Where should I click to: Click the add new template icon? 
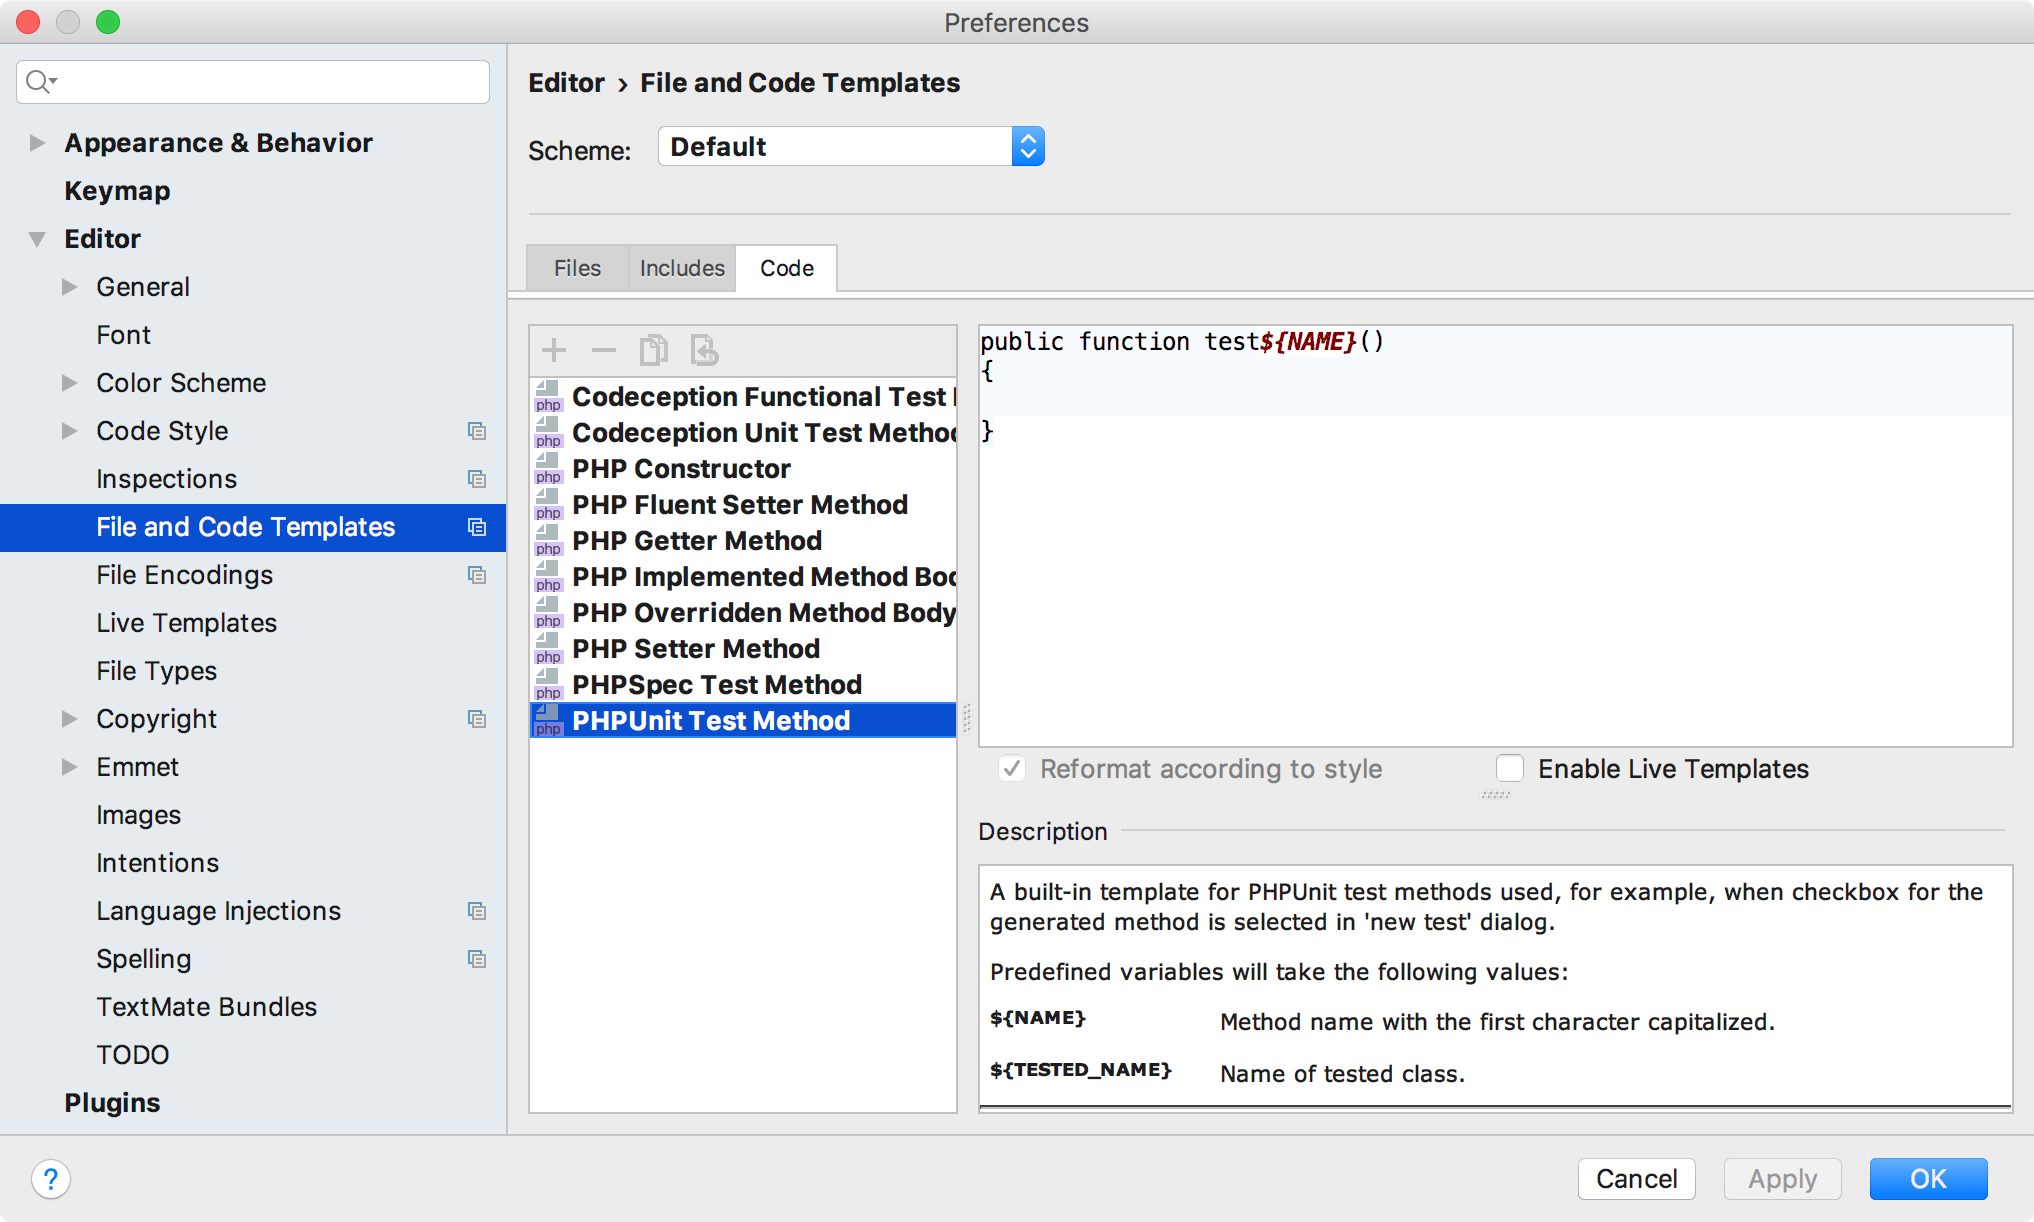point(554,350)
